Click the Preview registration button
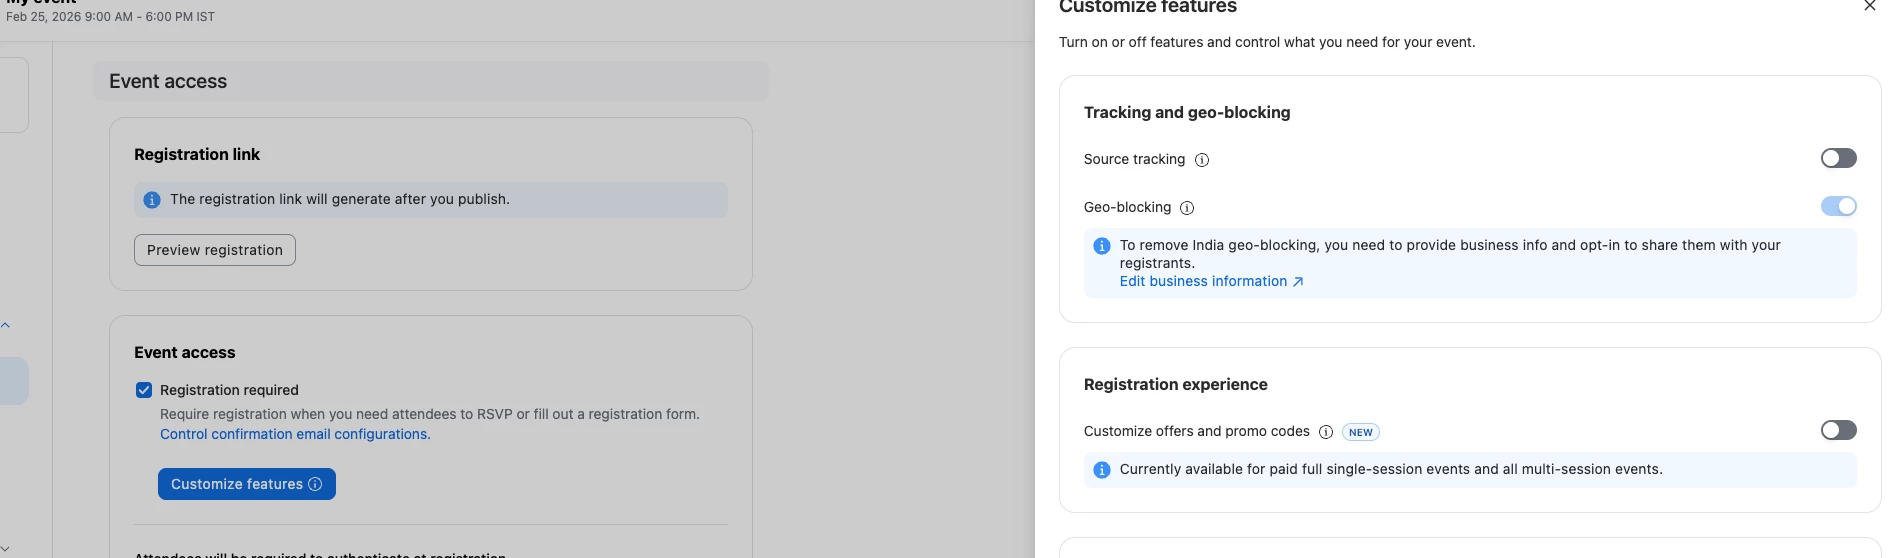Screen dimensions: 1903x558 coord(215,250)
